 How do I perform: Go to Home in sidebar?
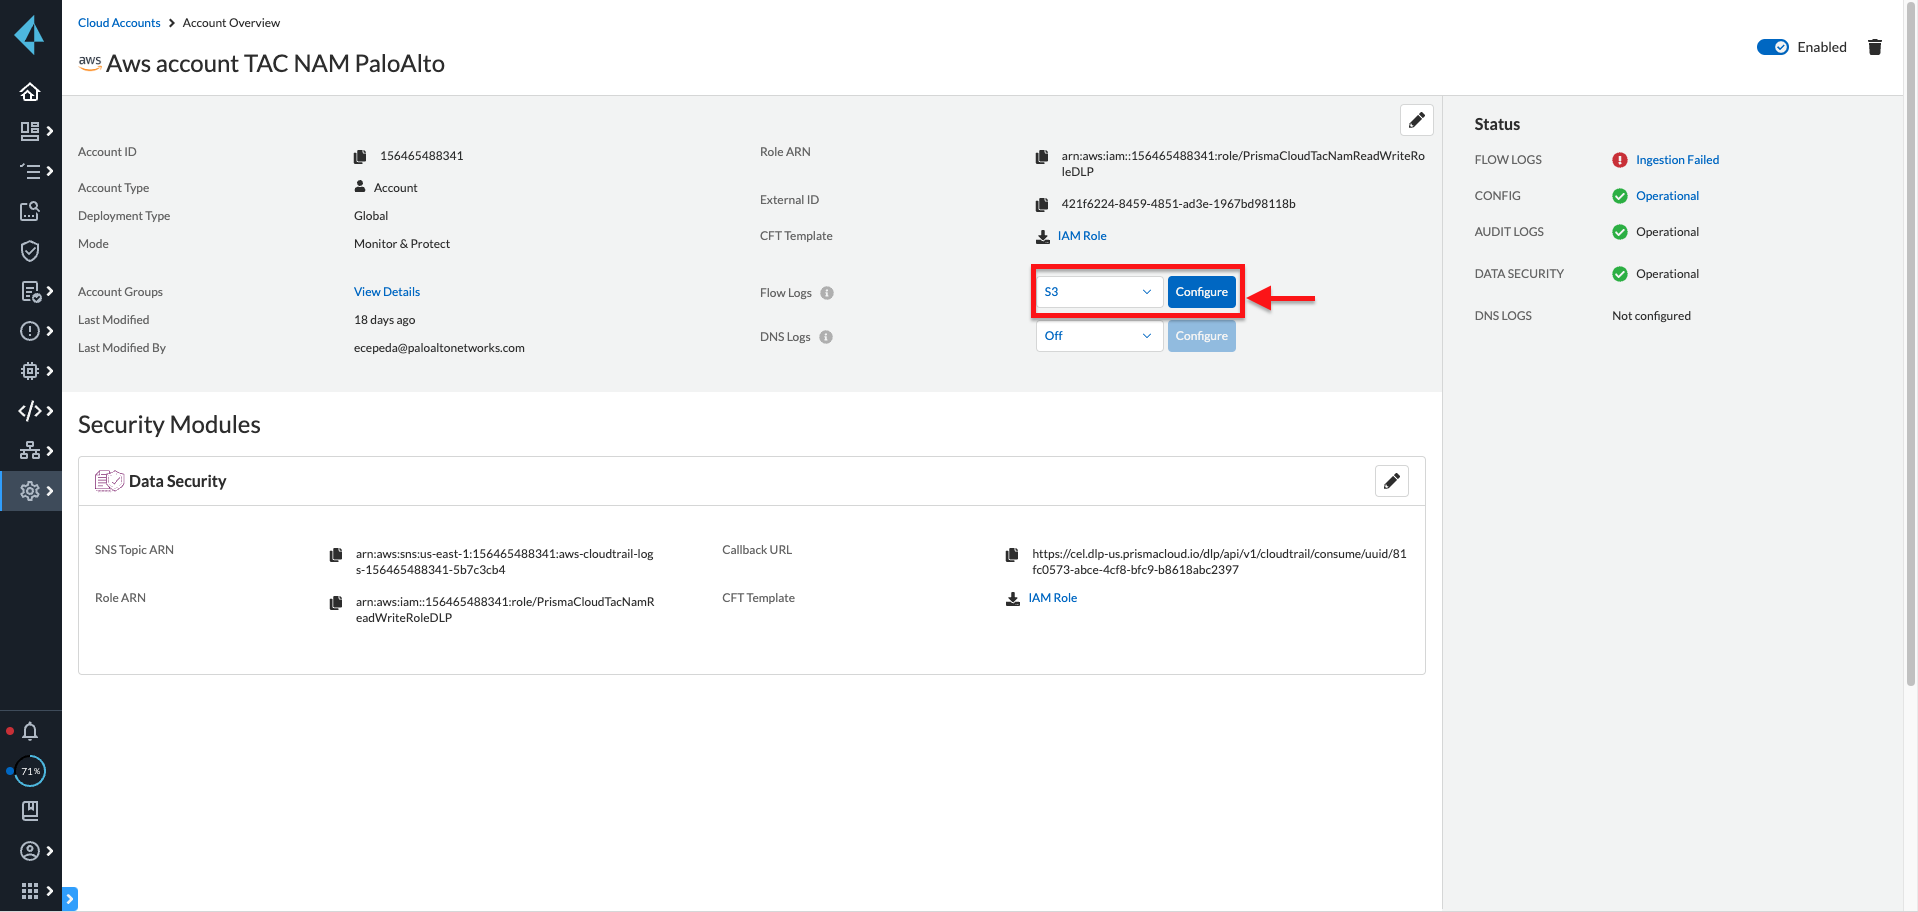[30, 92]
